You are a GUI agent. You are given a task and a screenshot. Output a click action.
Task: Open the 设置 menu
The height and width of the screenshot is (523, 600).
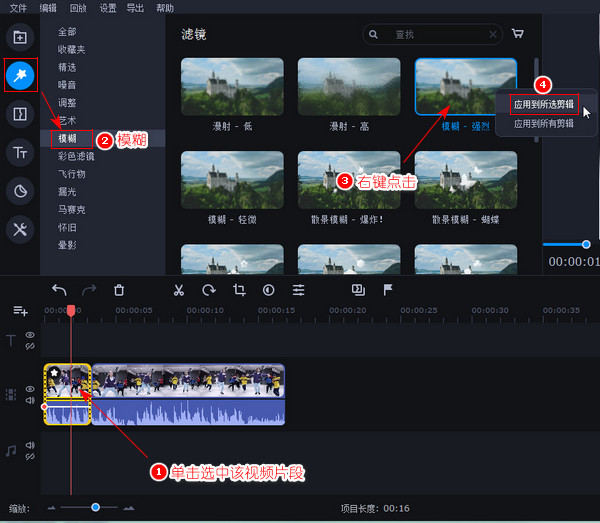pyautogui.click(x=108, y=8)
